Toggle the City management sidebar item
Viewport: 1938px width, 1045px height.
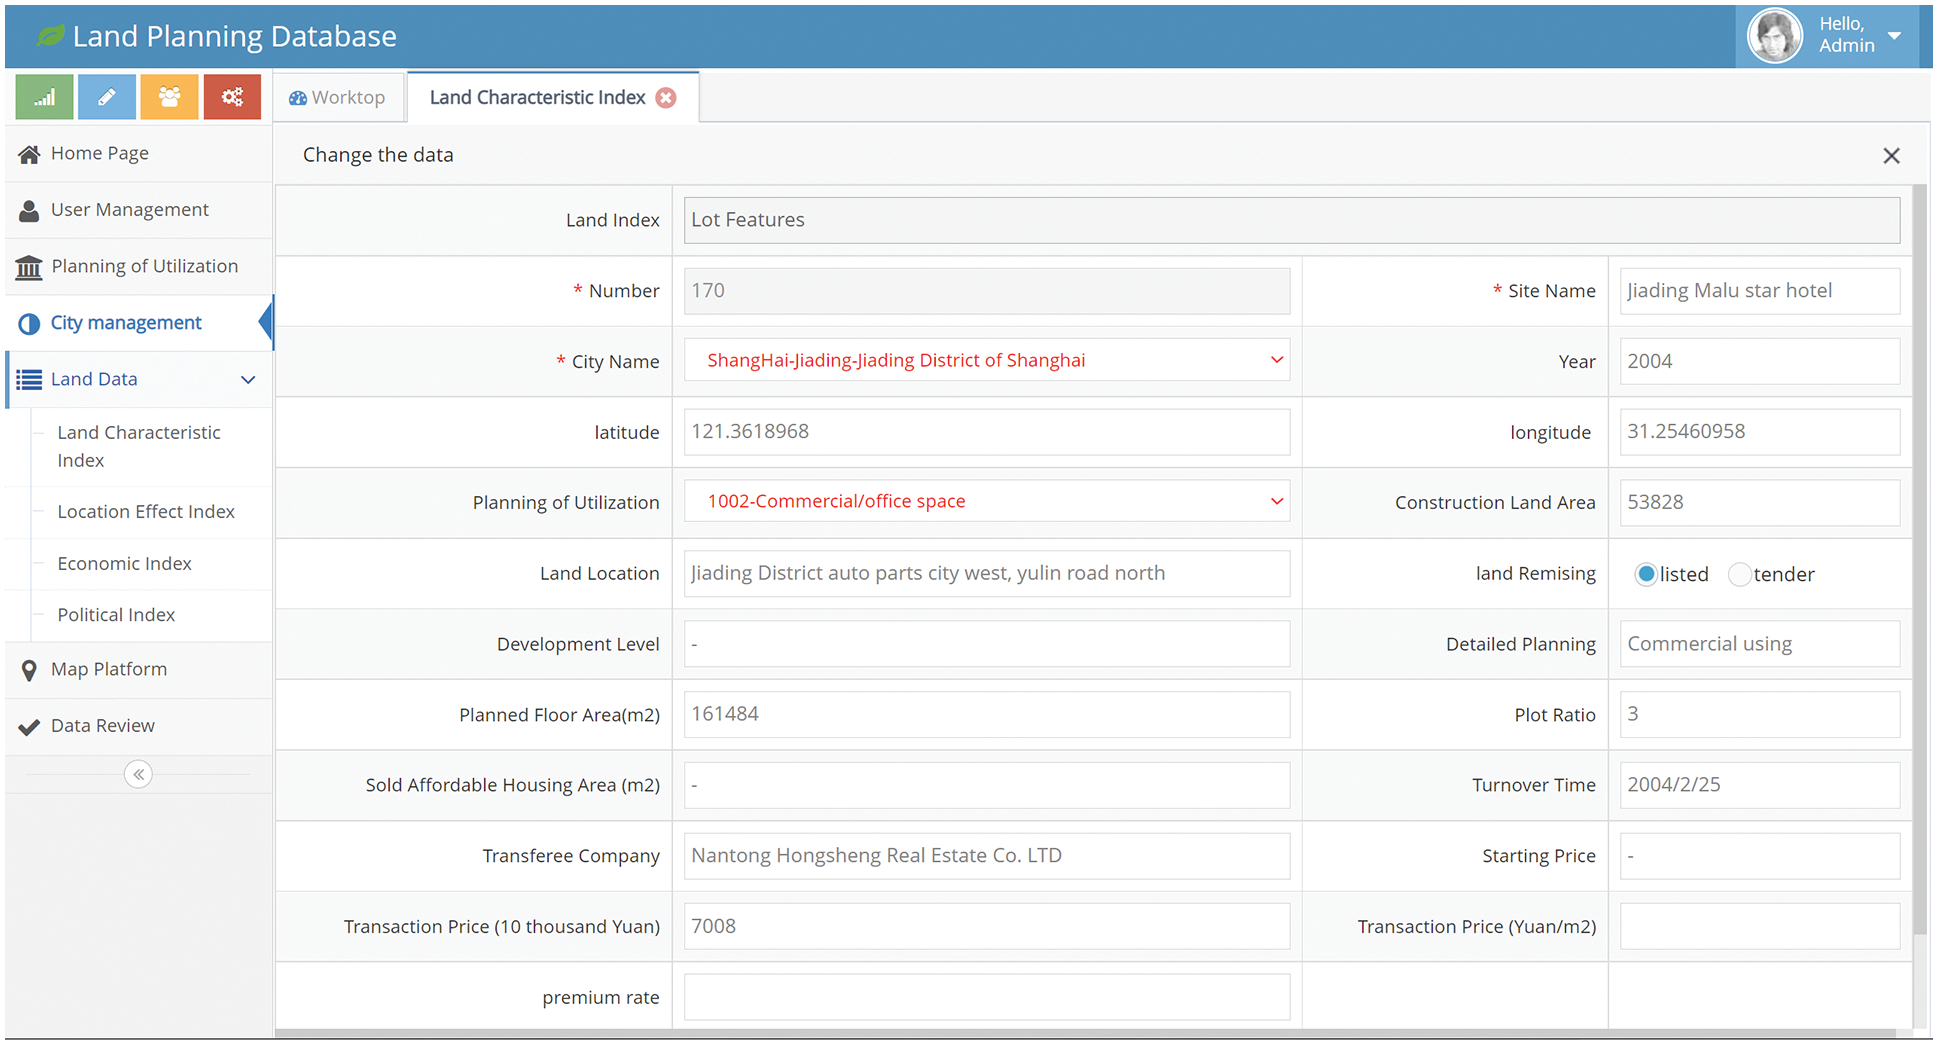(x=125, y=322)
